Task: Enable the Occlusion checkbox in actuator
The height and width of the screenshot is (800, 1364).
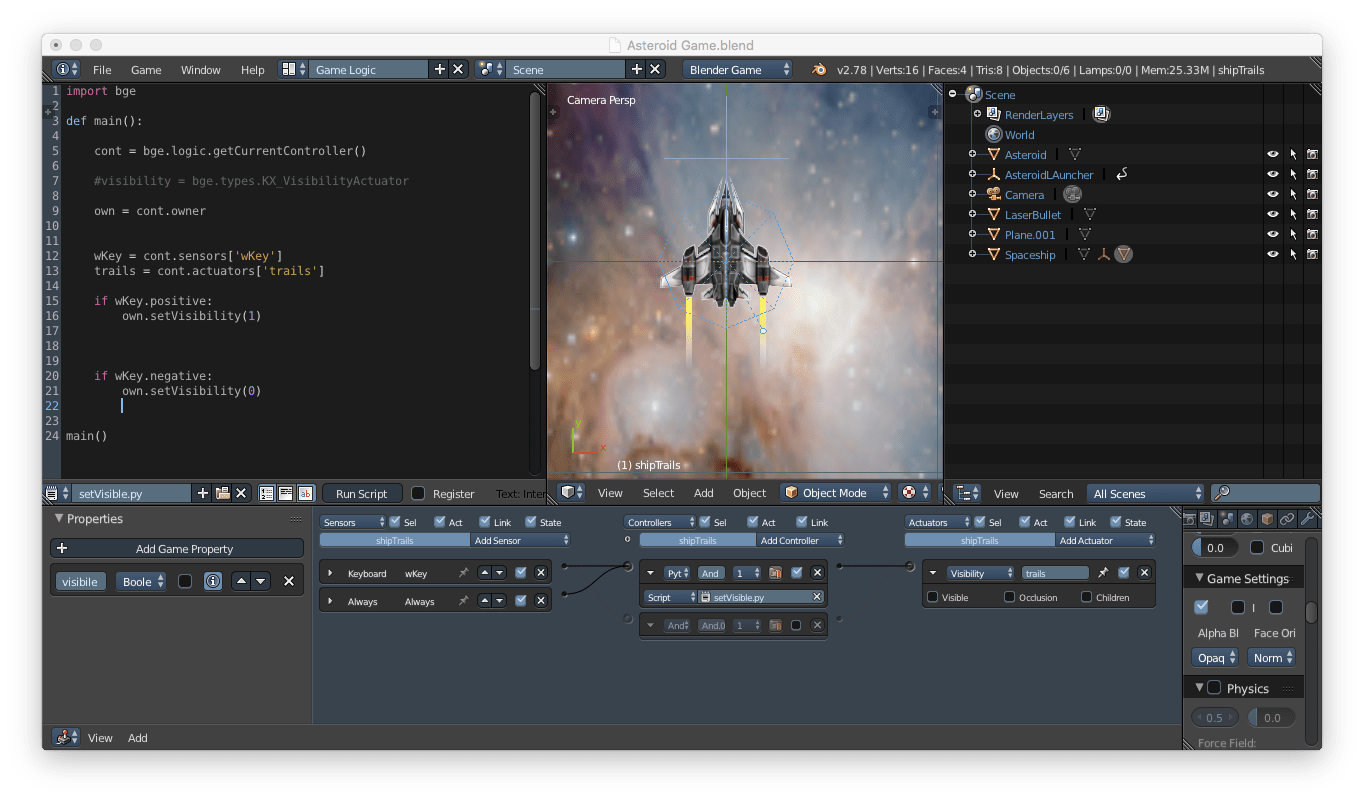Action: click(1010, 597)
